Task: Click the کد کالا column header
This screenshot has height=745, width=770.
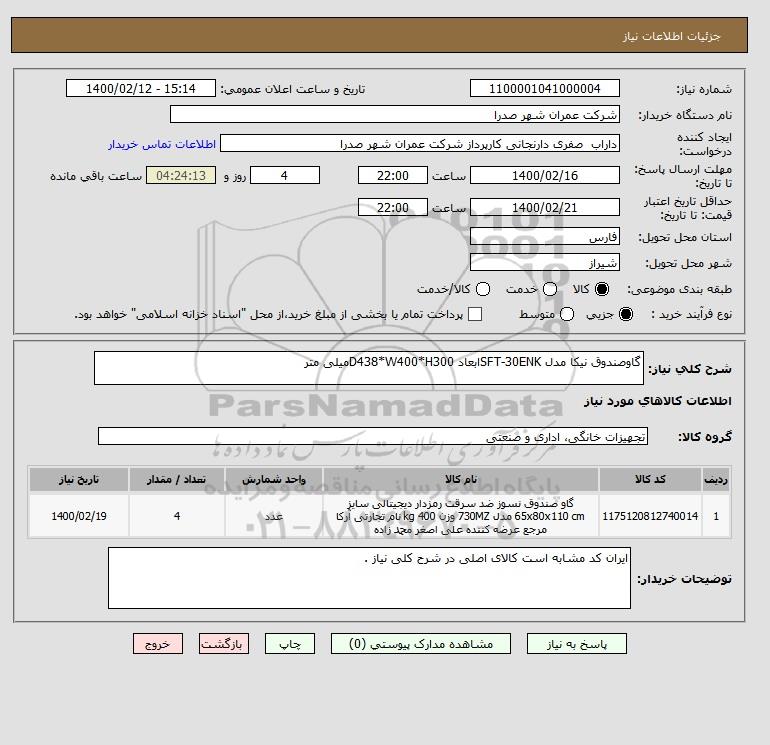Action: click(x=650, y=479)
